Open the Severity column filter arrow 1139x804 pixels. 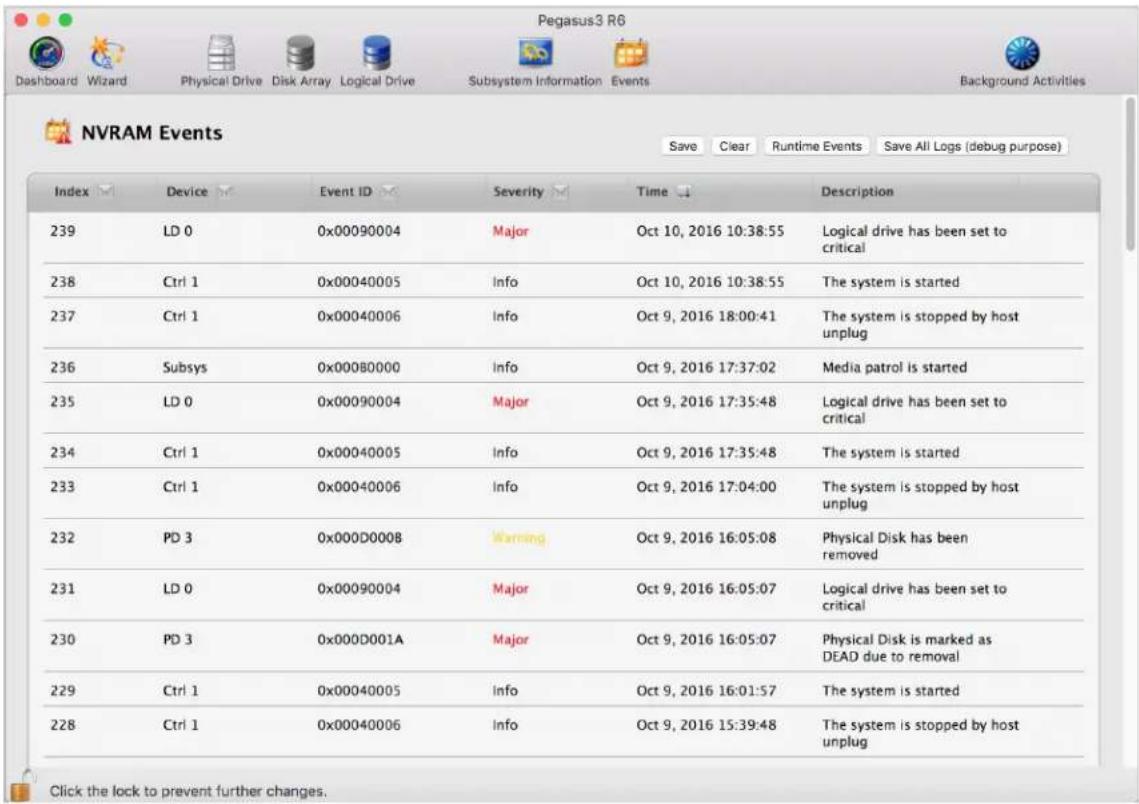(560, 192)
